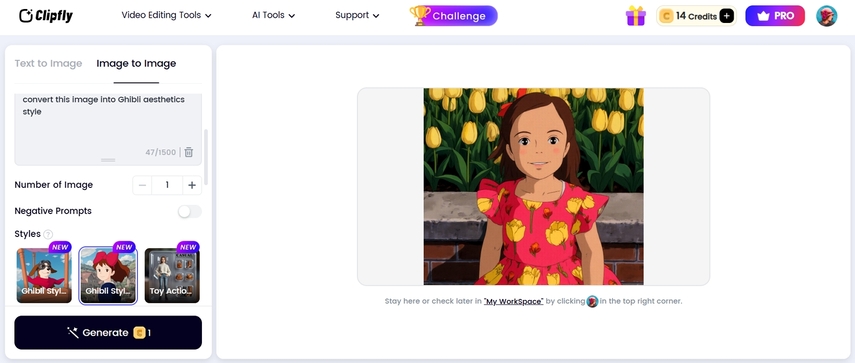The height and width of the screenshot is (363, 855).
Task: Click the Generate button
Action: click(108, 332)
